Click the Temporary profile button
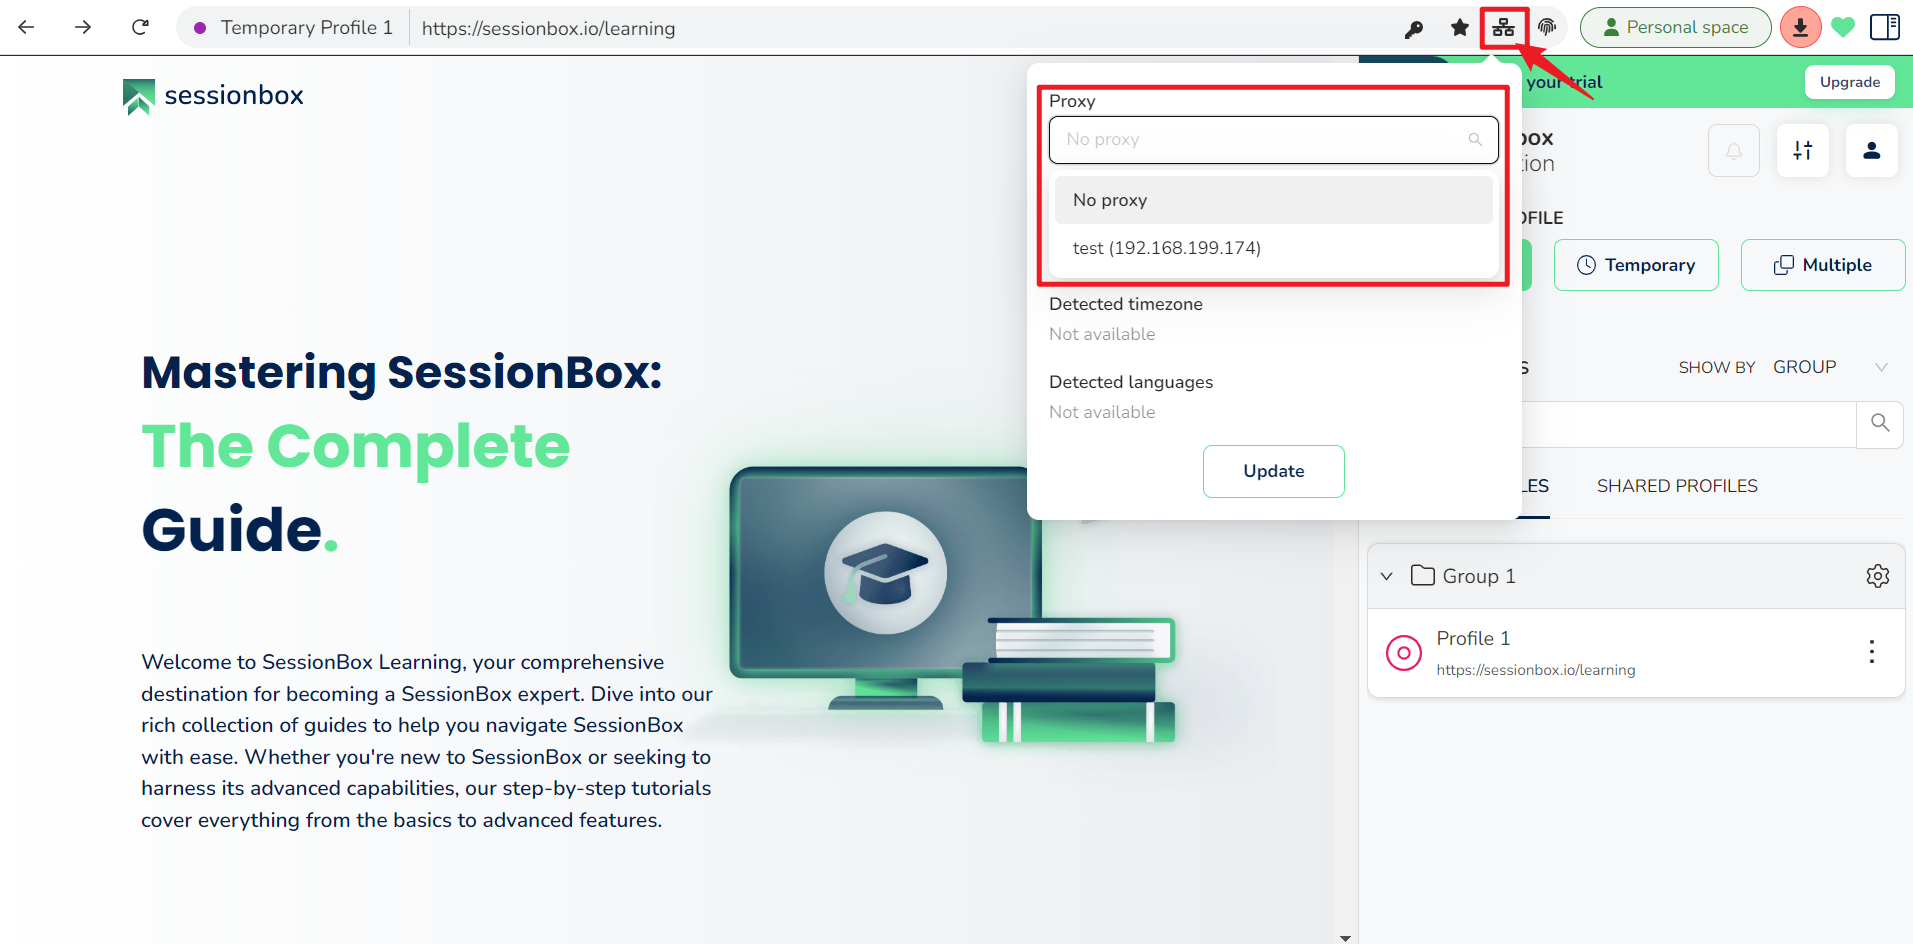Image resolution: width=1913 pixels, height=944 pixels. 1636,264
